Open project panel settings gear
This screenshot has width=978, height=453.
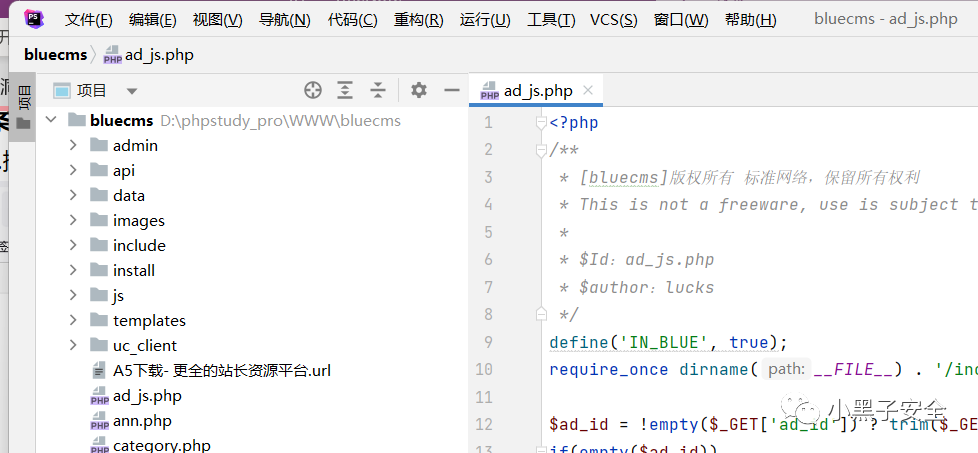point(419,90)
